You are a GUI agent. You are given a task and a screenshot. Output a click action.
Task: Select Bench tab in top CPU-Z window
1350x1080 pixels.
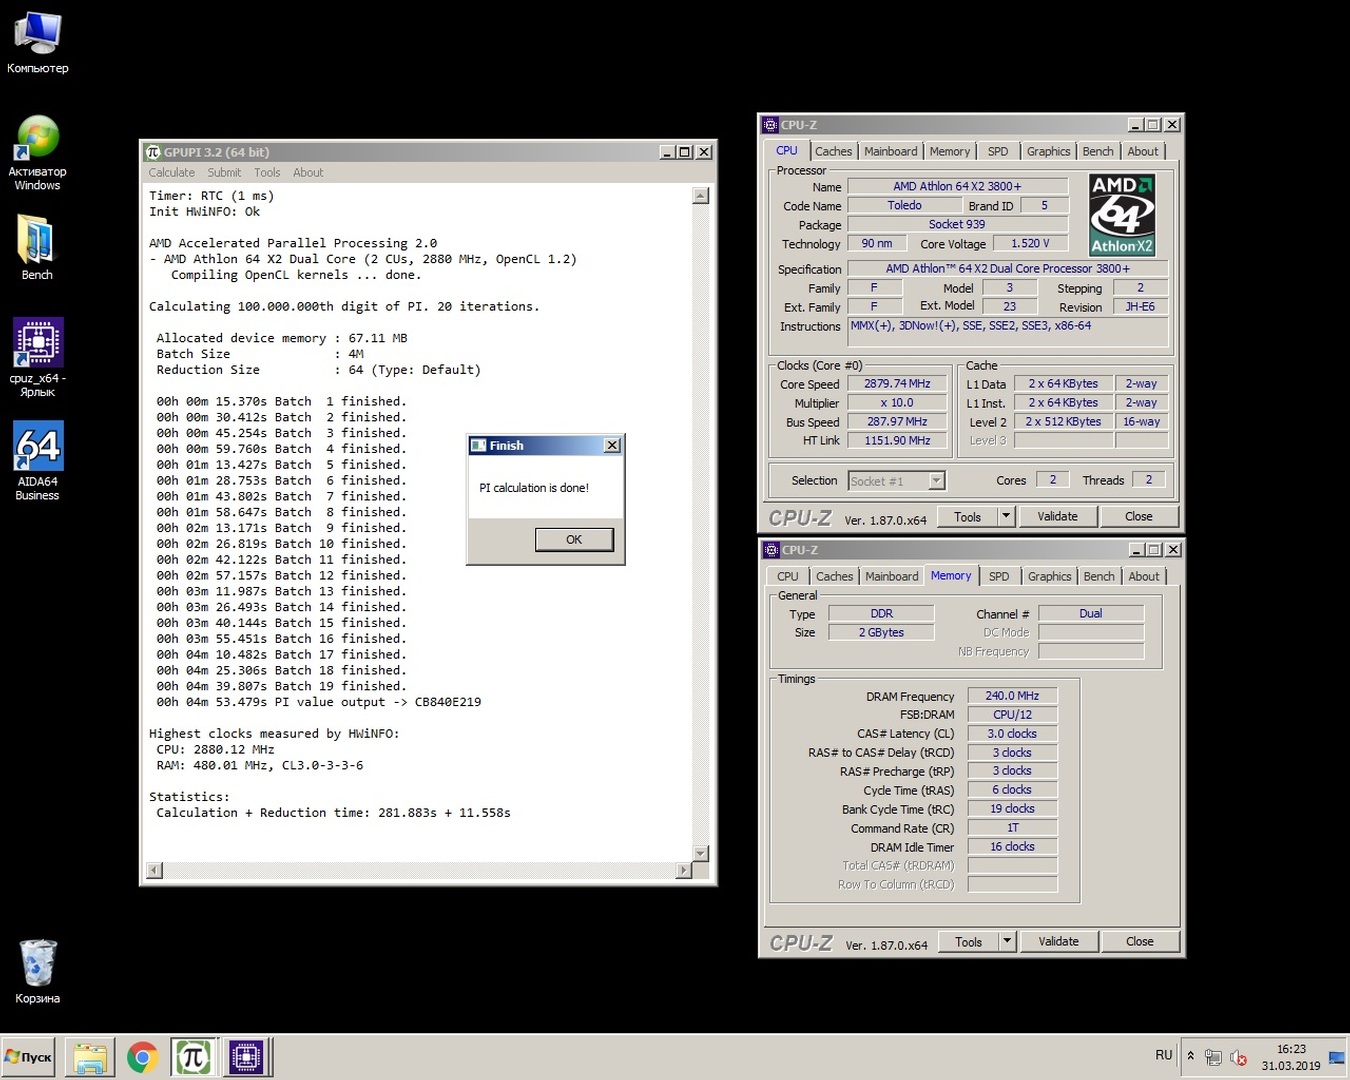click(1098, 152)
